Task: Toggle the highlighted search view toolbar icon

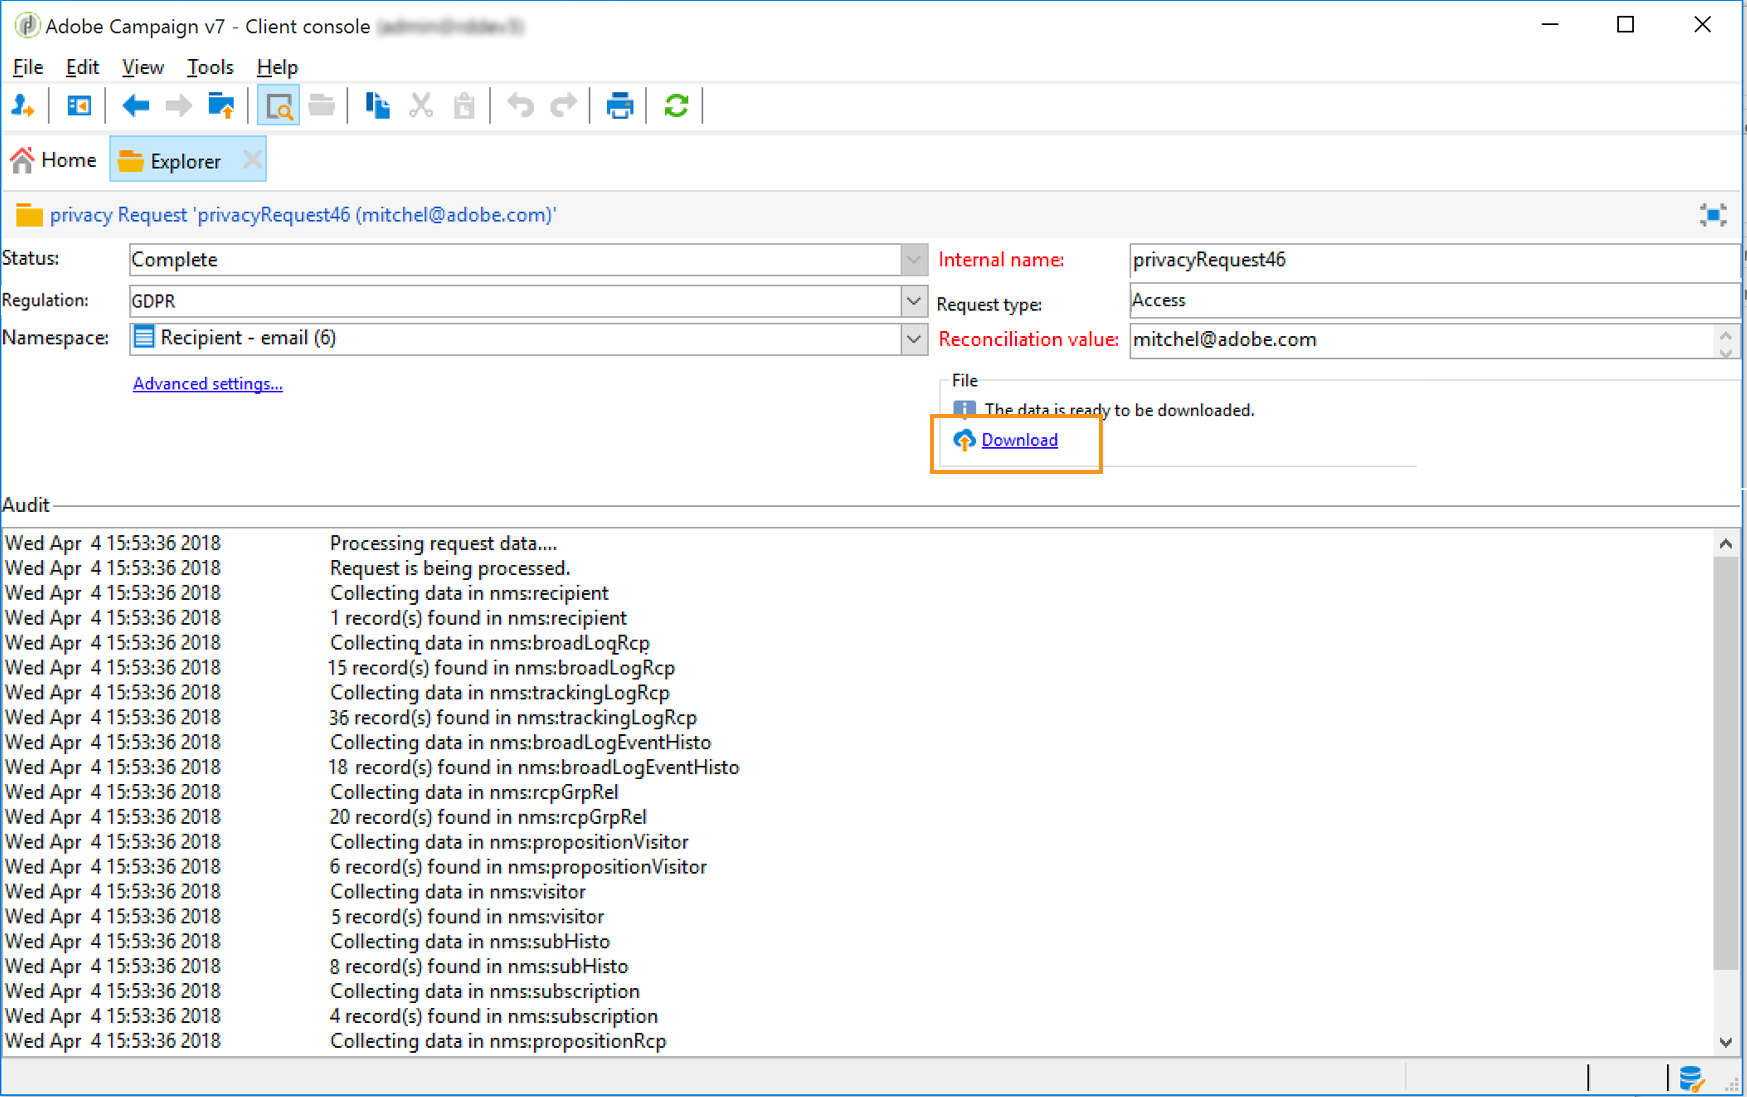Action: pyautogui.click(x=278, y=105)
